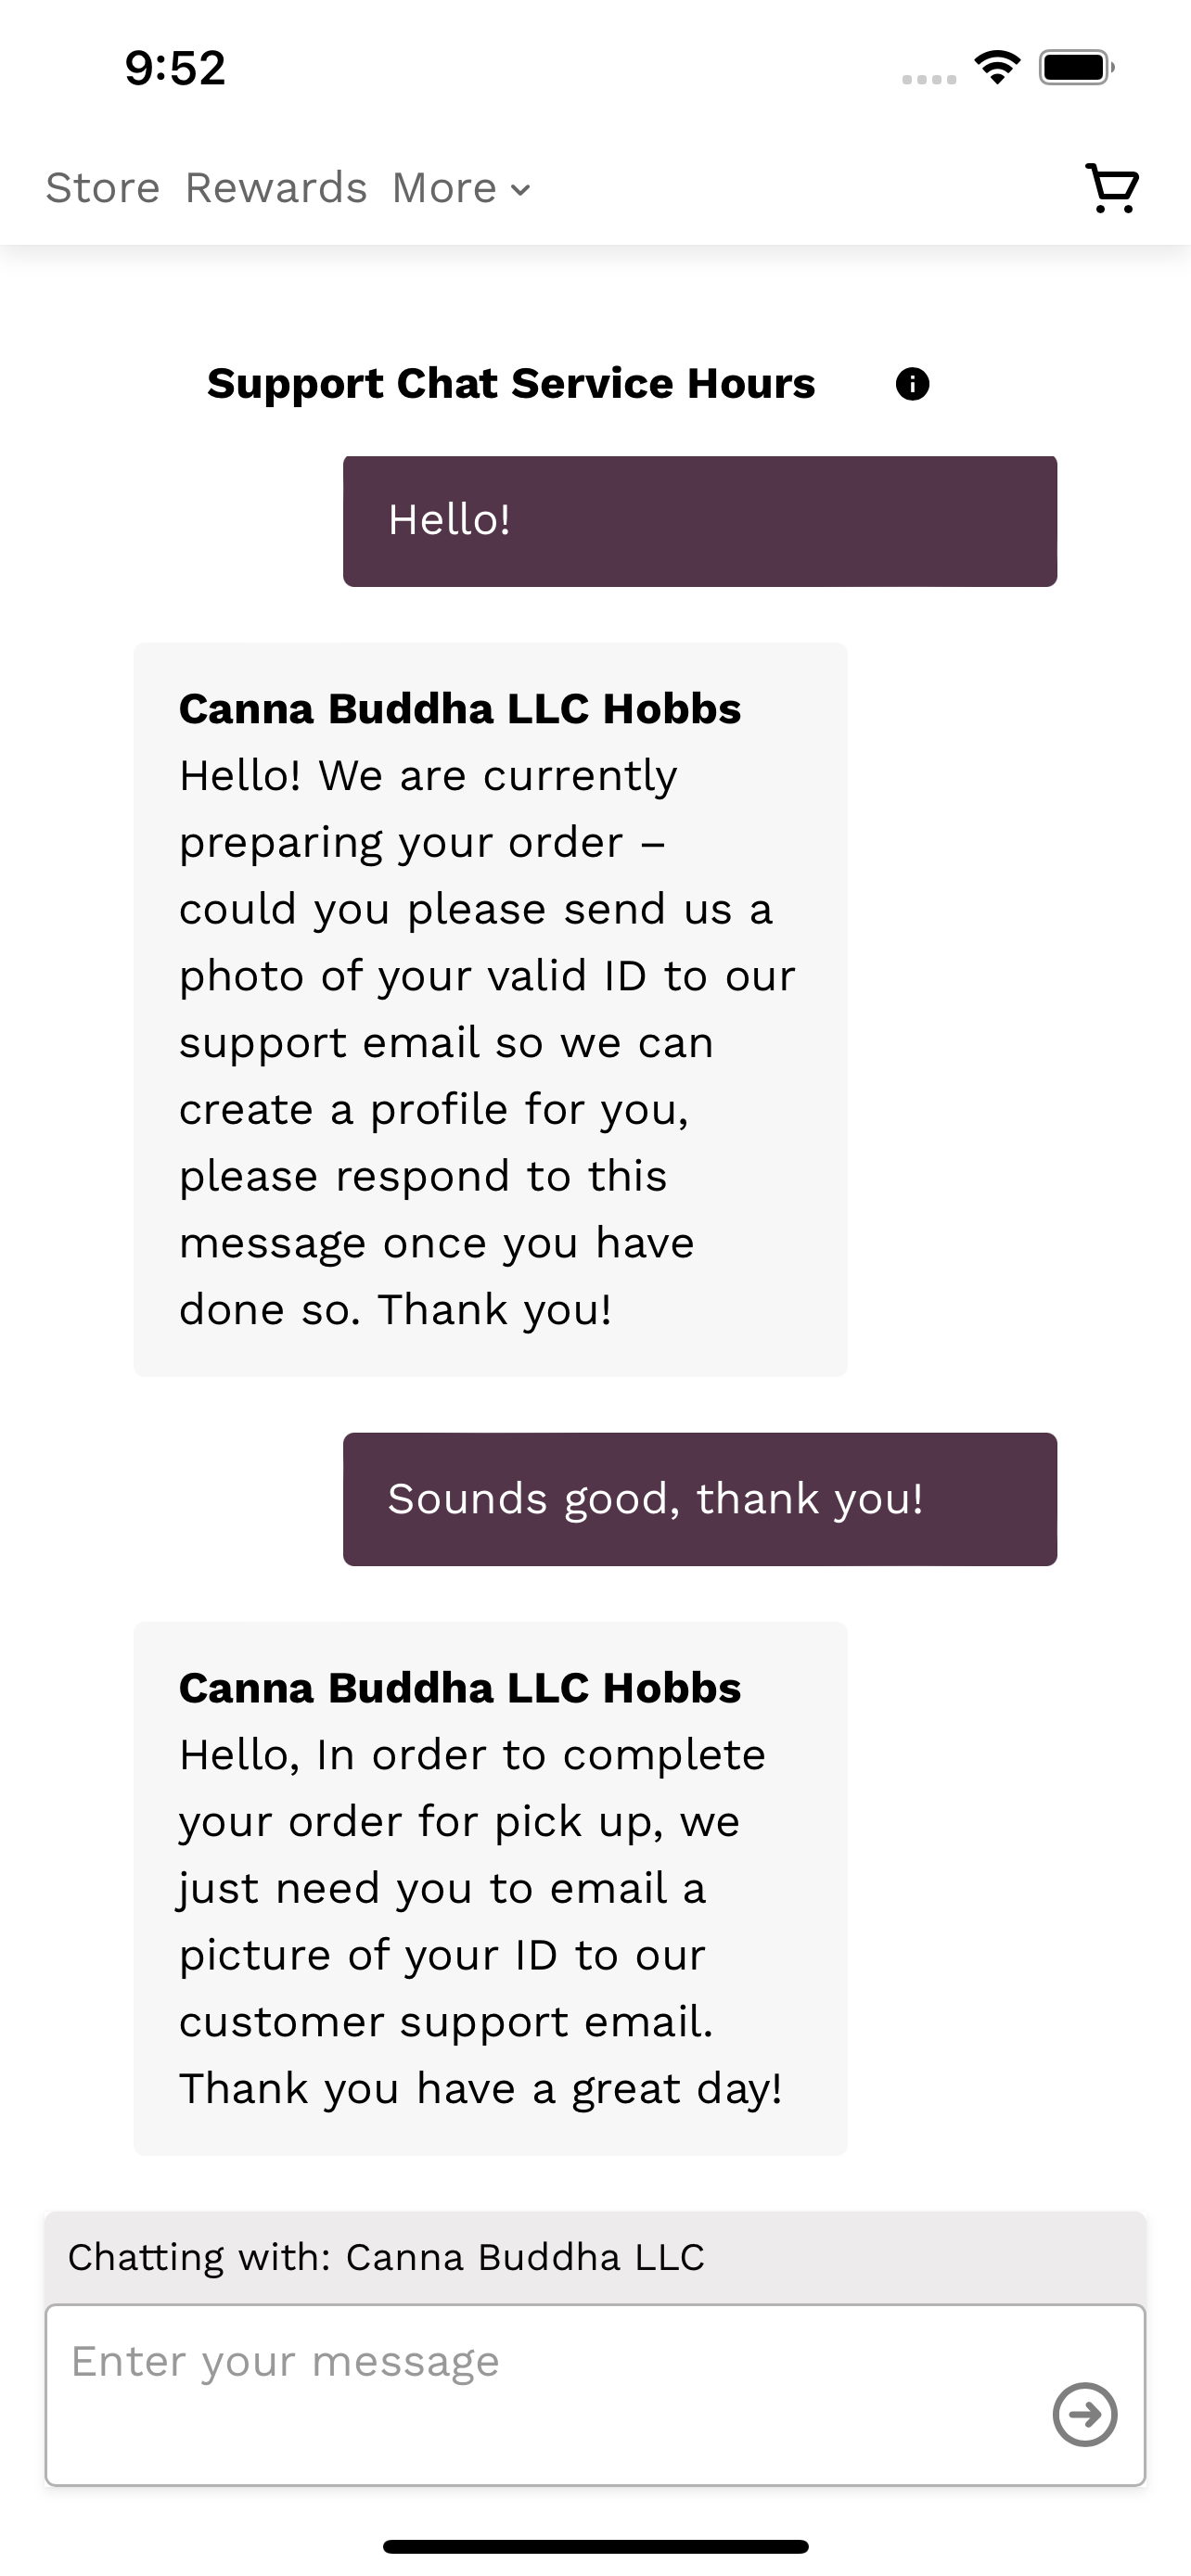Tap the battery indicator
This screenshot has width=1191, height=2576.
coord(1076,68)
